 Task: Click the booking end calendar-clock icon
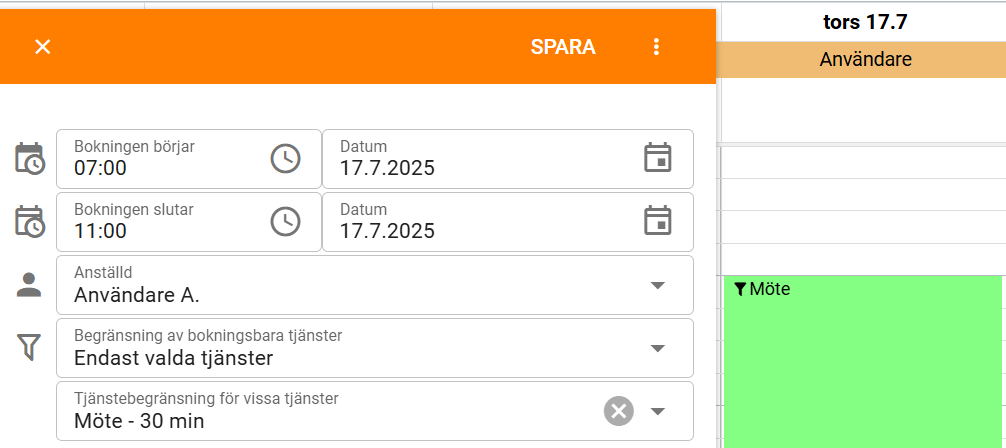pos(30,221)
